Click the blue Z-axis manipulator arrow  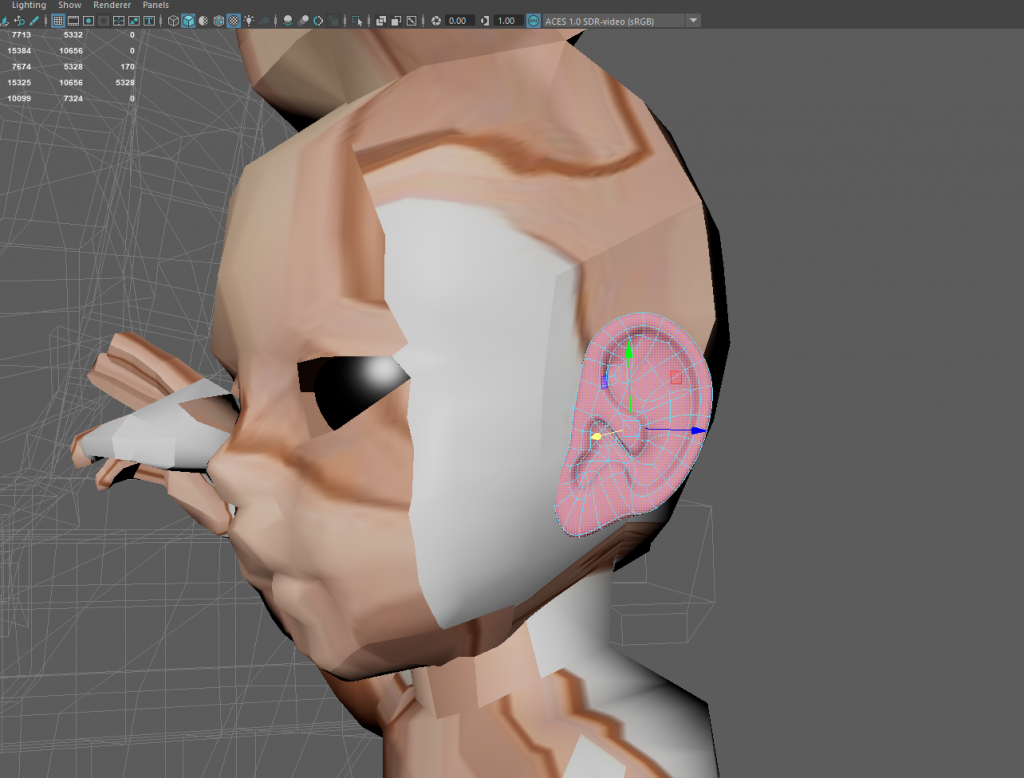pyautogui.click(x=699, y=431)
